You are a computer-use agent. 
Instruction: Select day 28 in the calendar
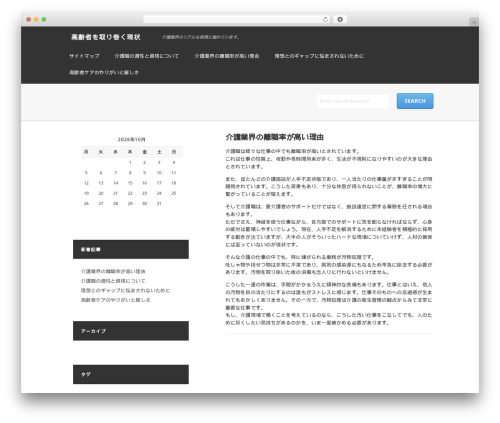(x=115, y=204)
